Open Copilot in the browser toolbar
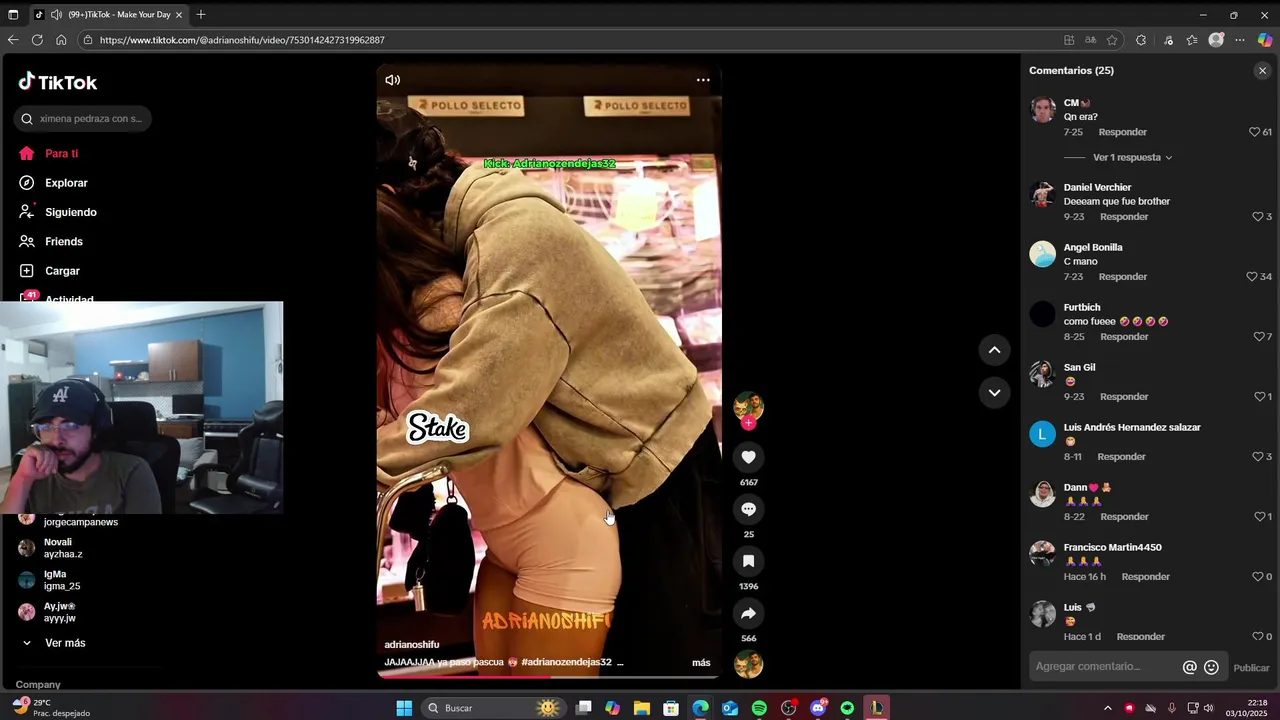 [x=1265, y=40]
